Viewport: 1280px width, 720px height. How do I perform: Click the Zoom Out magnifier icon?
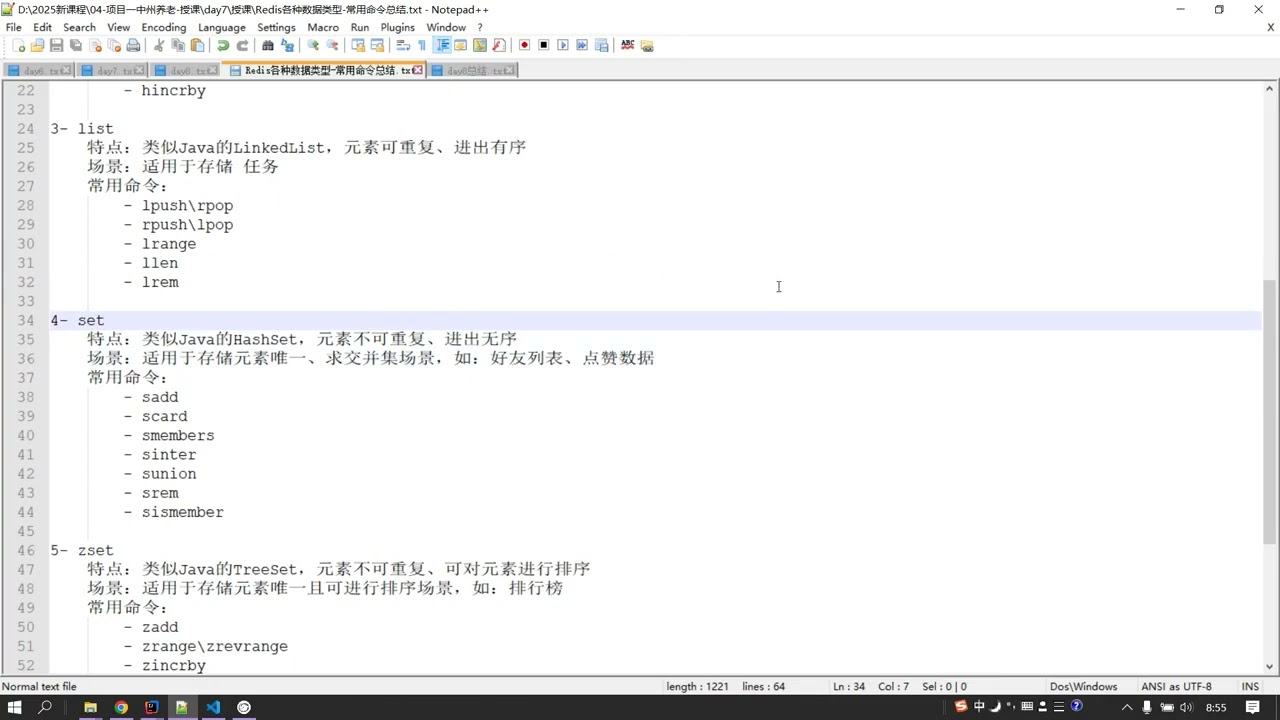click(x=332, y=45)
